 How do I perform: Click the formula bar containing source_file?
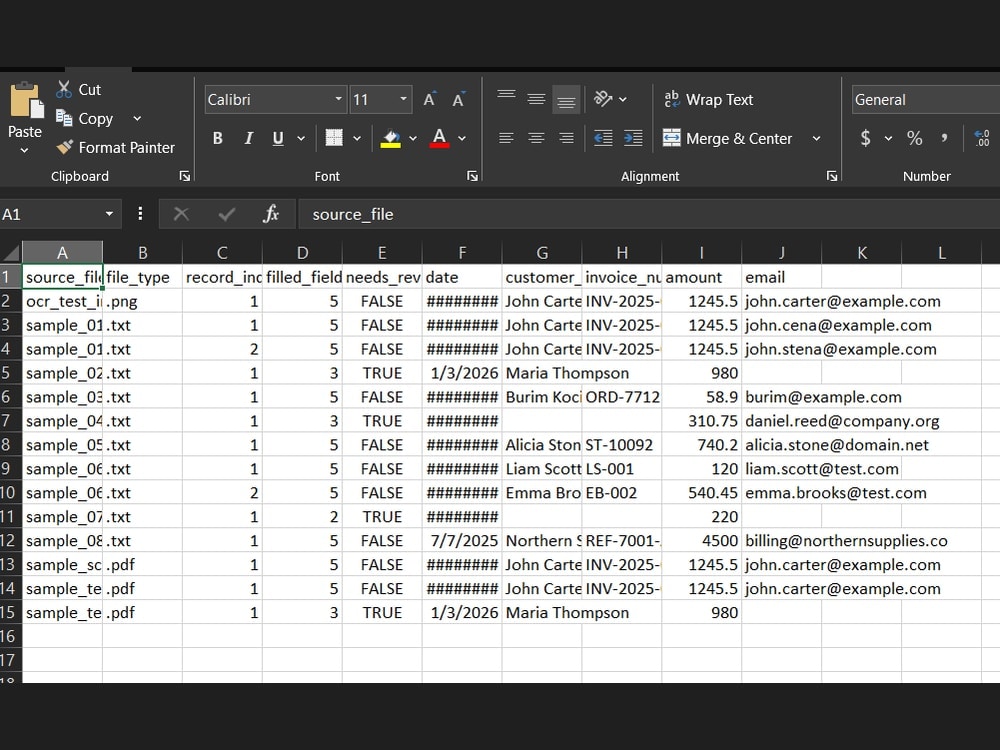coord(649,214)
